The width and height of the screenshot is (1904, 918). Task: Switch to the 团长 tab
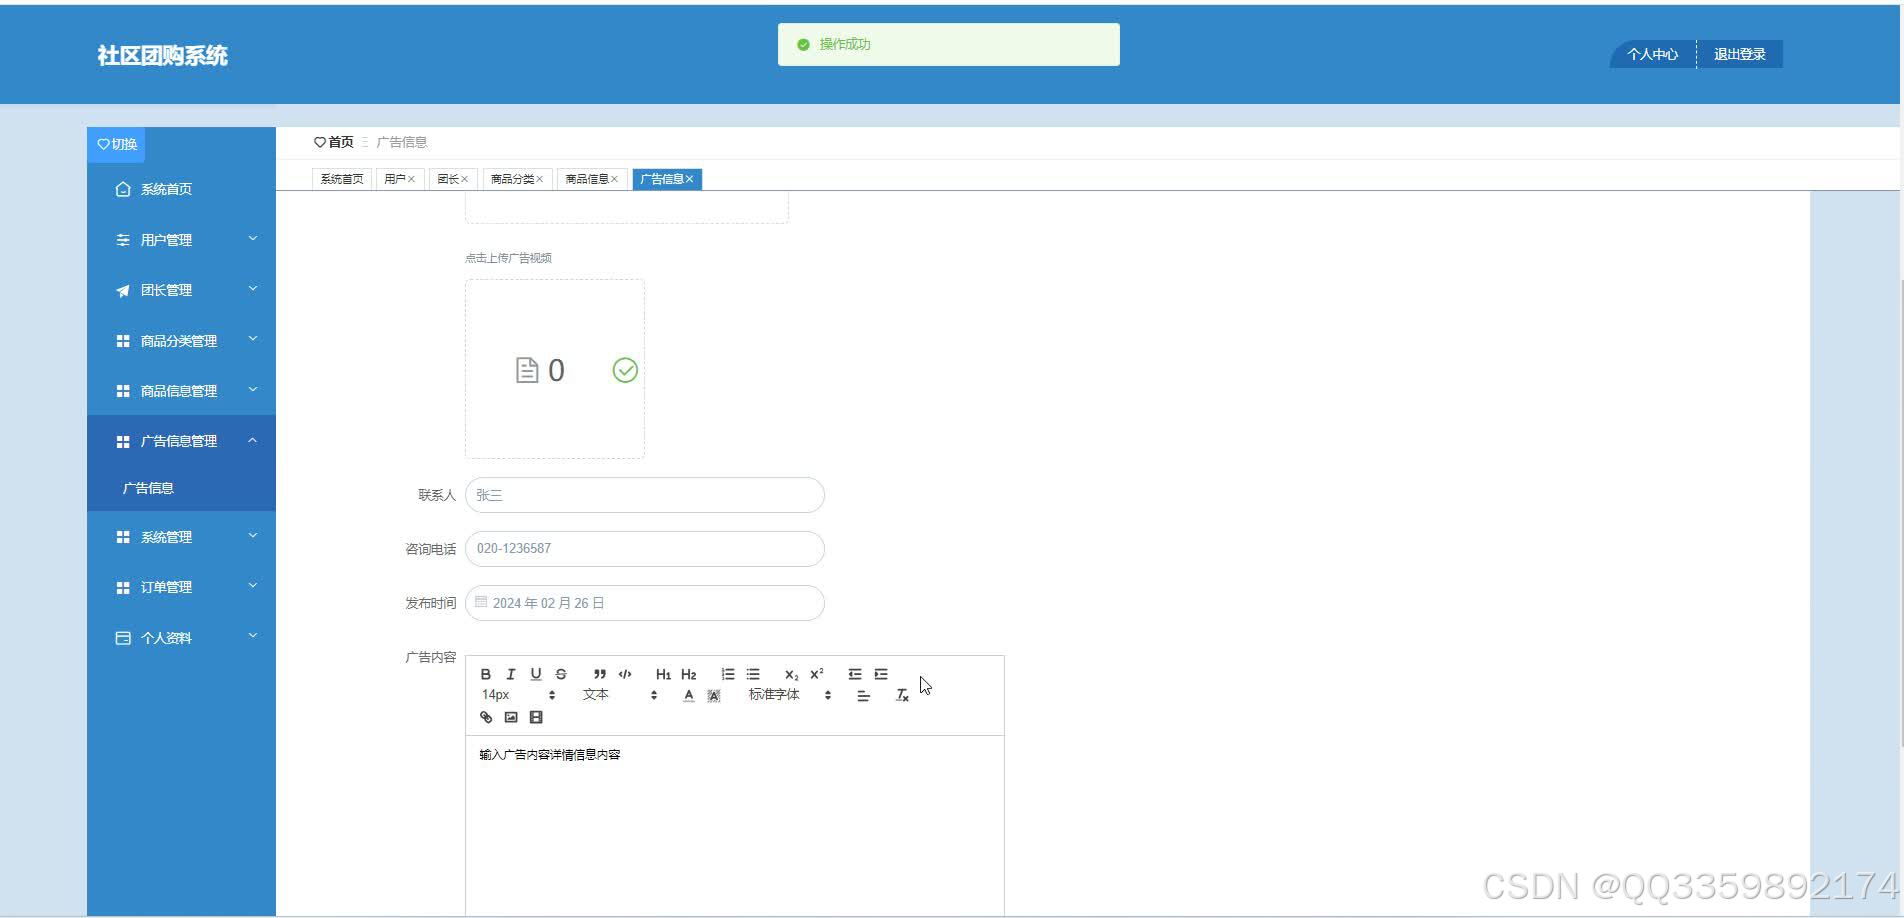tap(448, 179)
